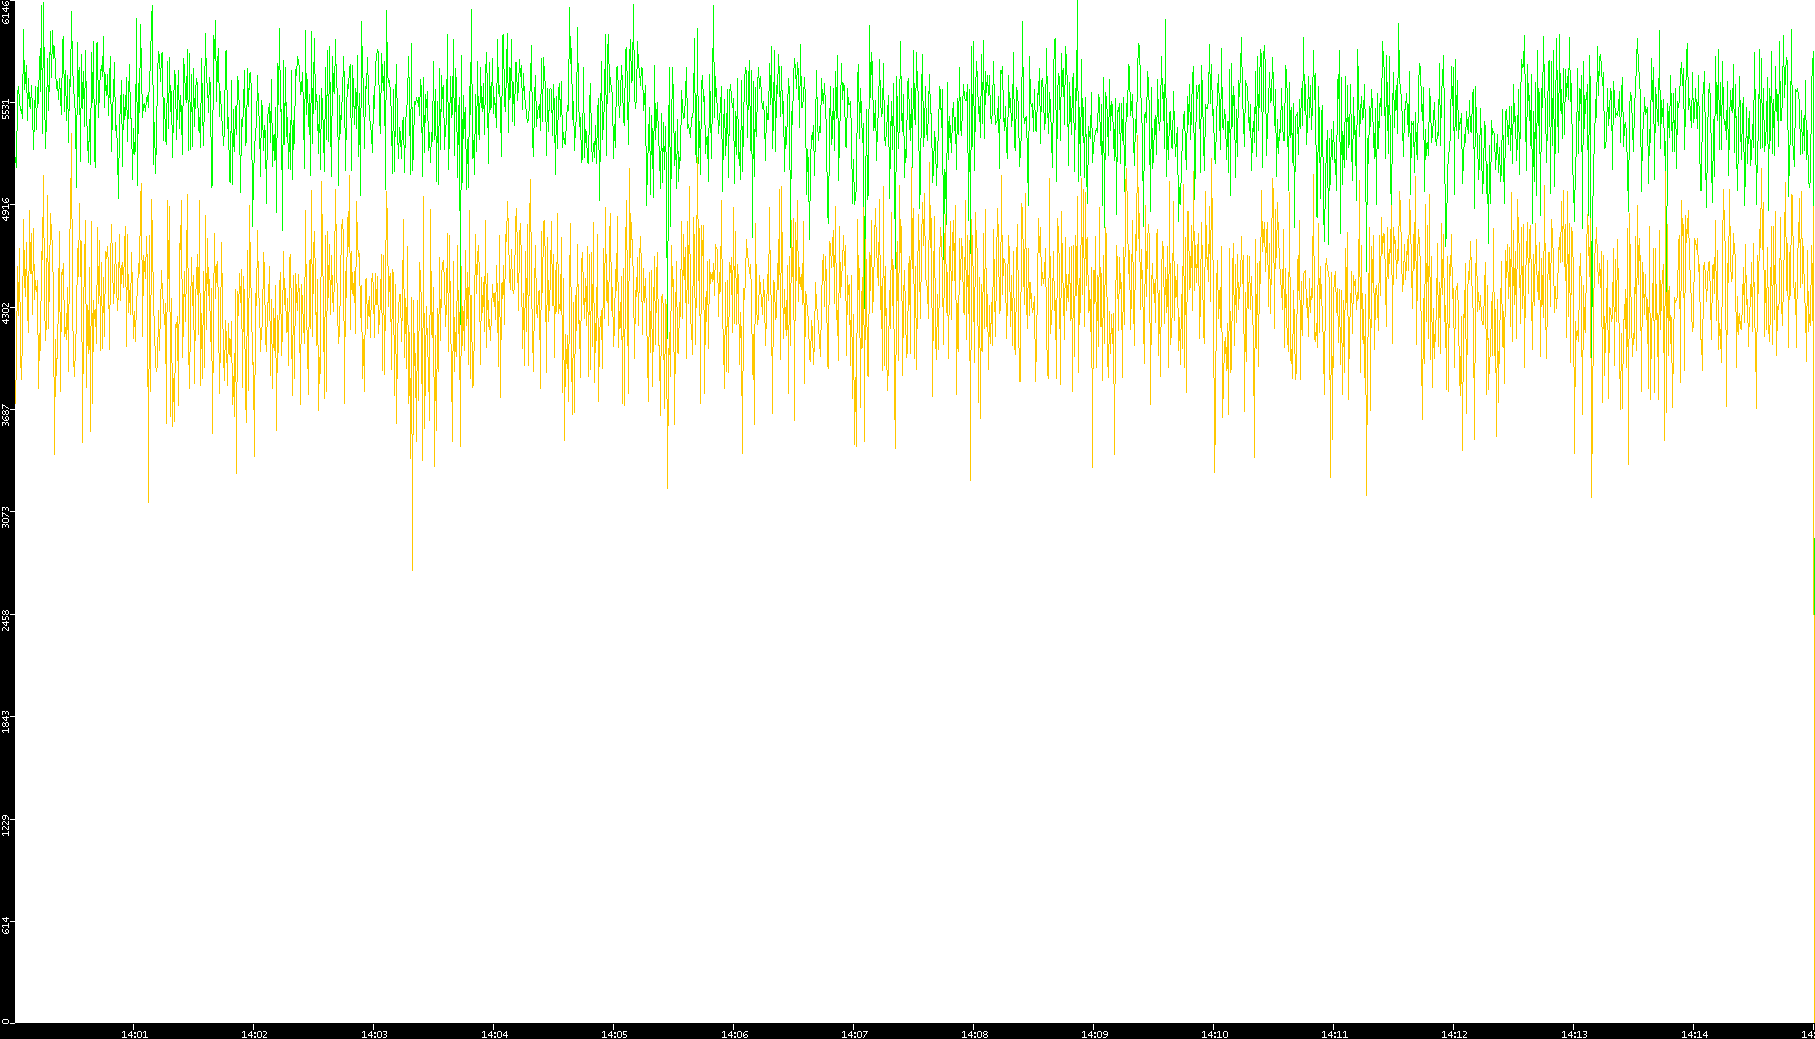Select the 3073 vertical axis label
This screenshot has width=1815, height=1039.
pyautogui.click(x=7, y=517)
